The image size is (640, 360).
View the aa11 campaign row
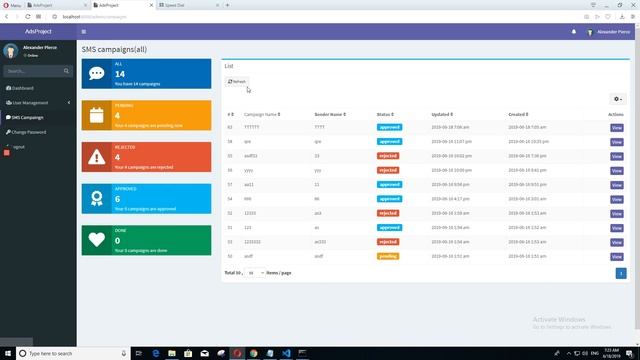point(617,185)
